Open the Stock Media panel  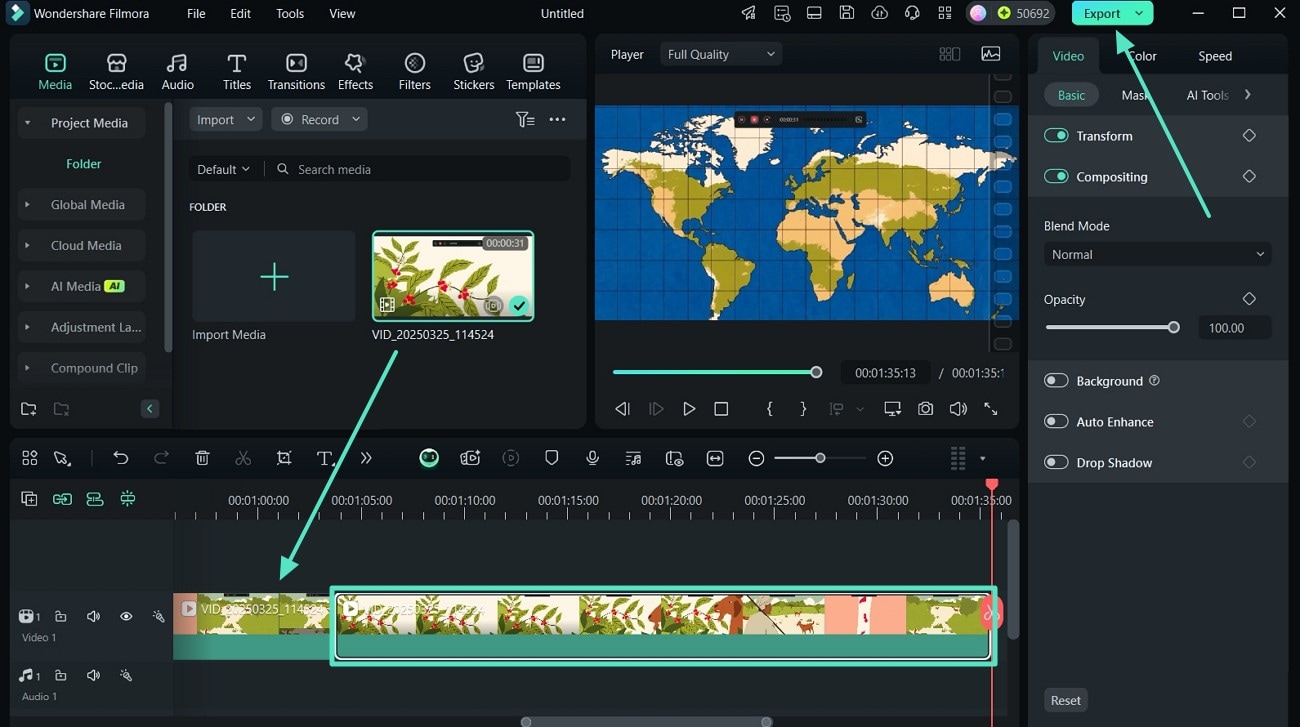coord(116,72)
